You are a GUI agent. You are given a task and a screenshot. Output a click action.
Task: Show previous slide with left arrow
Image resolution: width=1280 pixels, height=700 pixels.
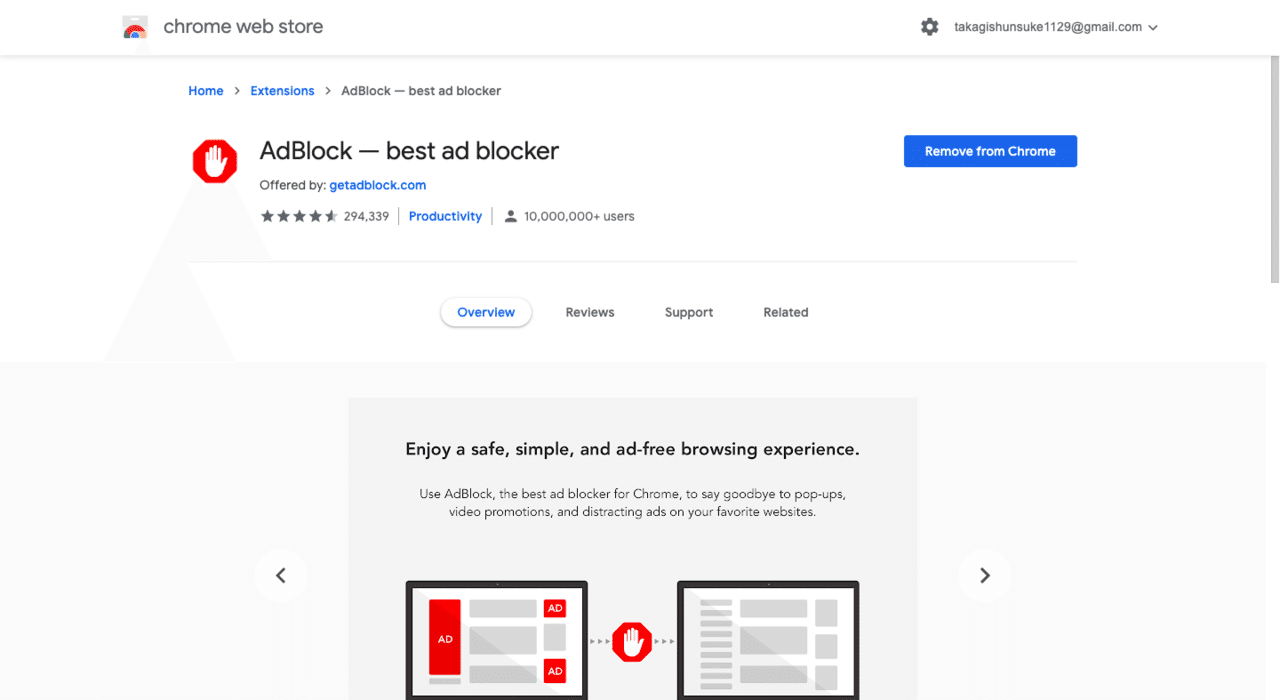281,575
